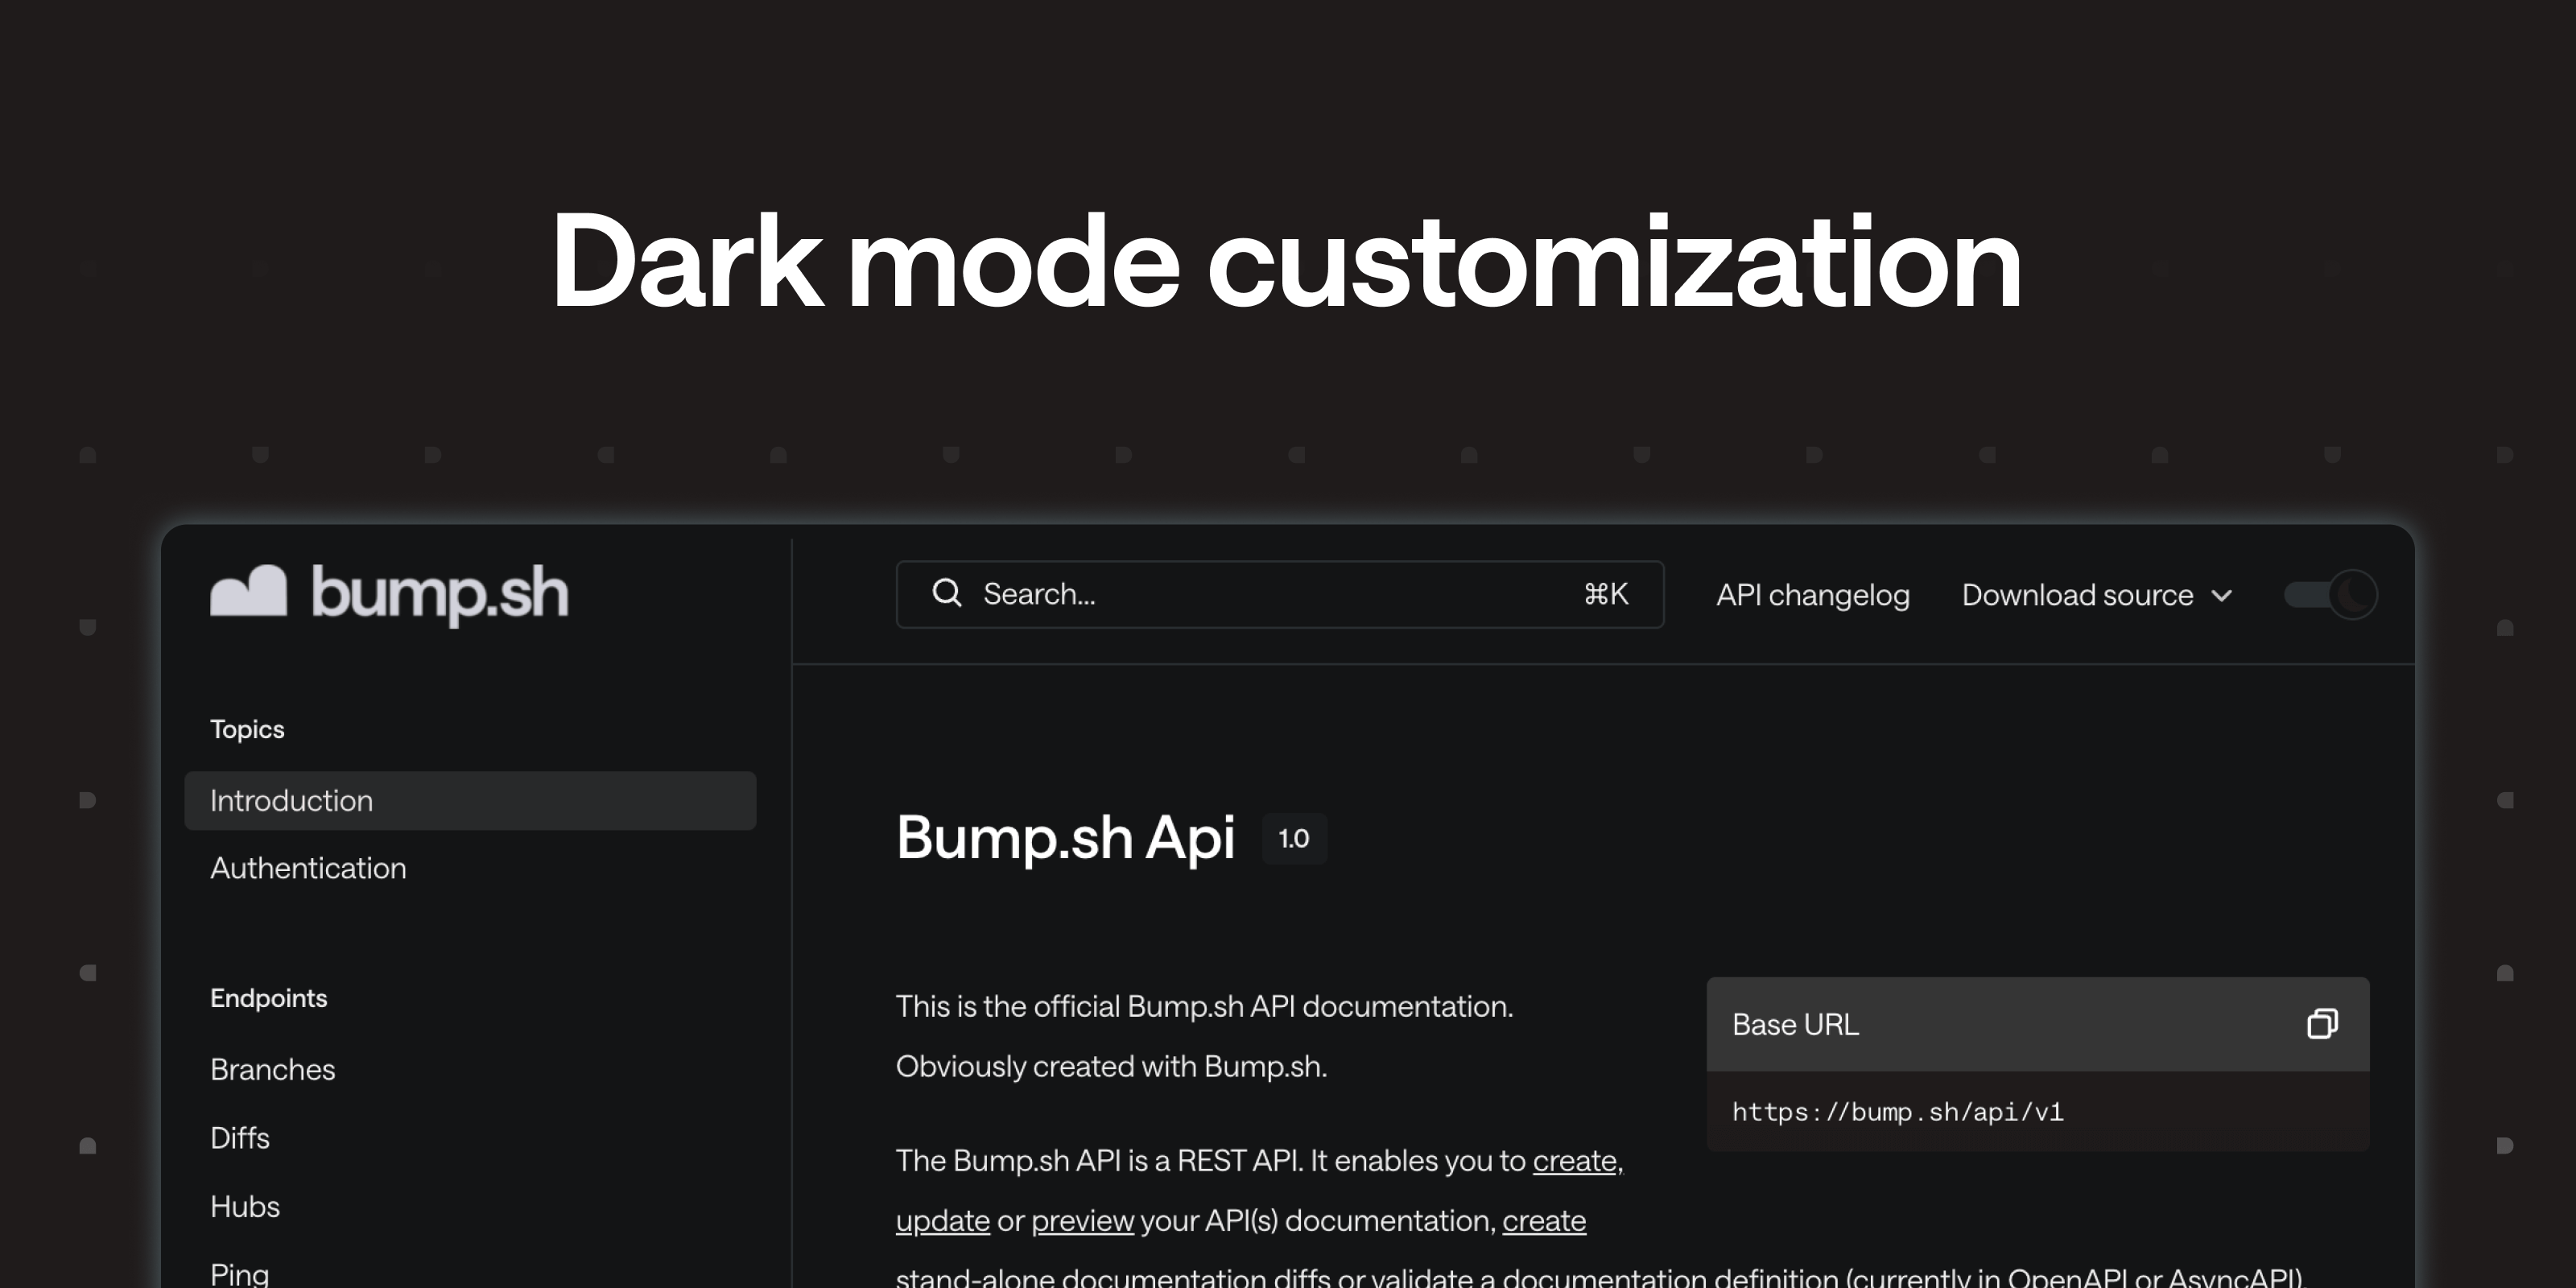Click the search magnifier icon
2576x1288 pixels.
point(947,593)
